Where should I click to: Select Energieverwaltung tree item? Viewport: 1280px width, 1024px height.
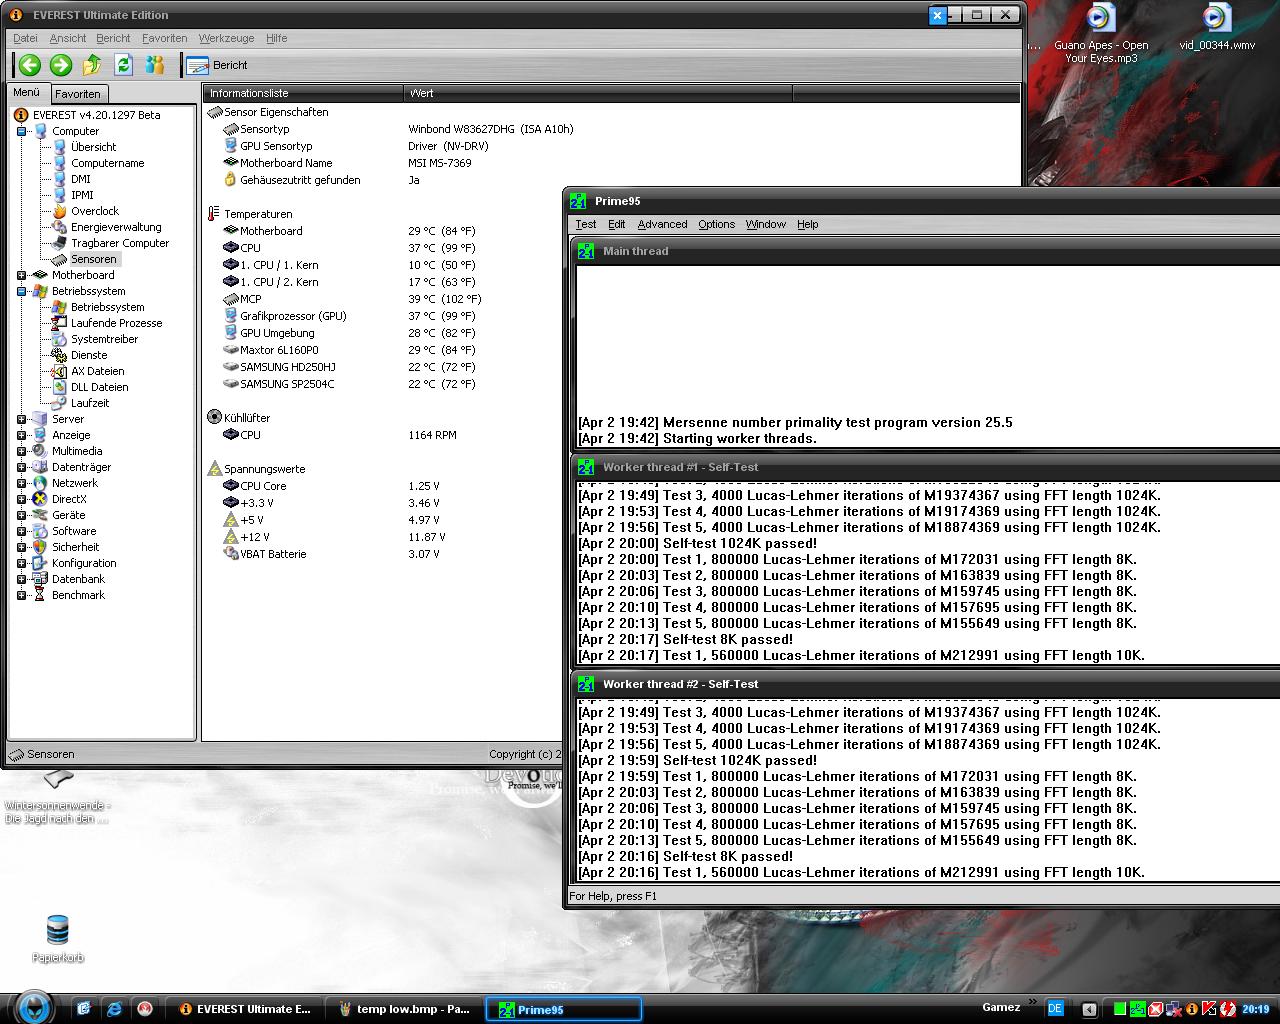pos(116,227)
